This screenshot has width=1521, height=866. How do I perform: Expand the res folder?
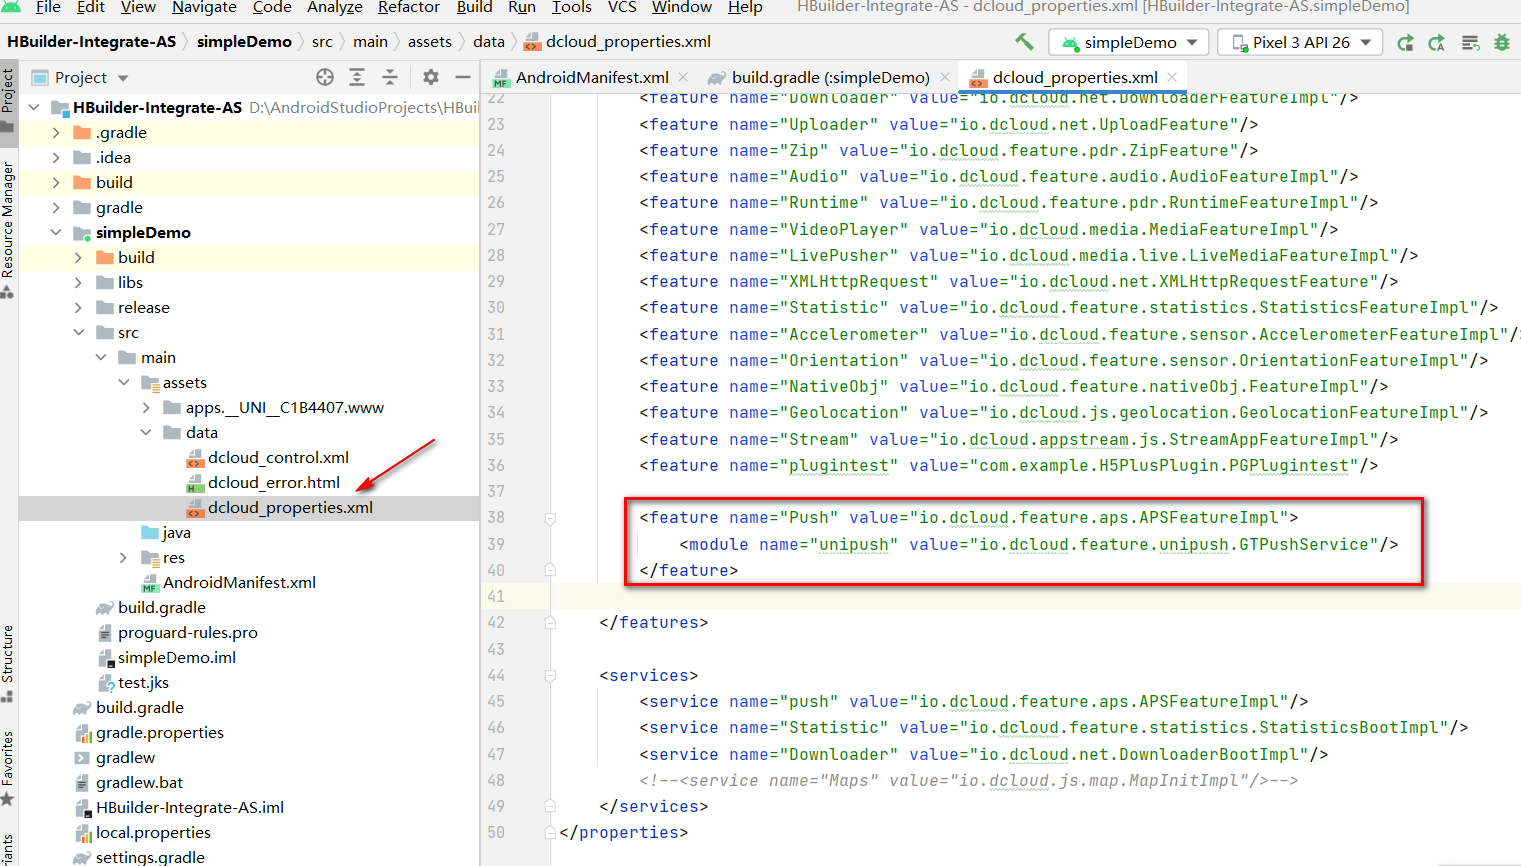123,557
